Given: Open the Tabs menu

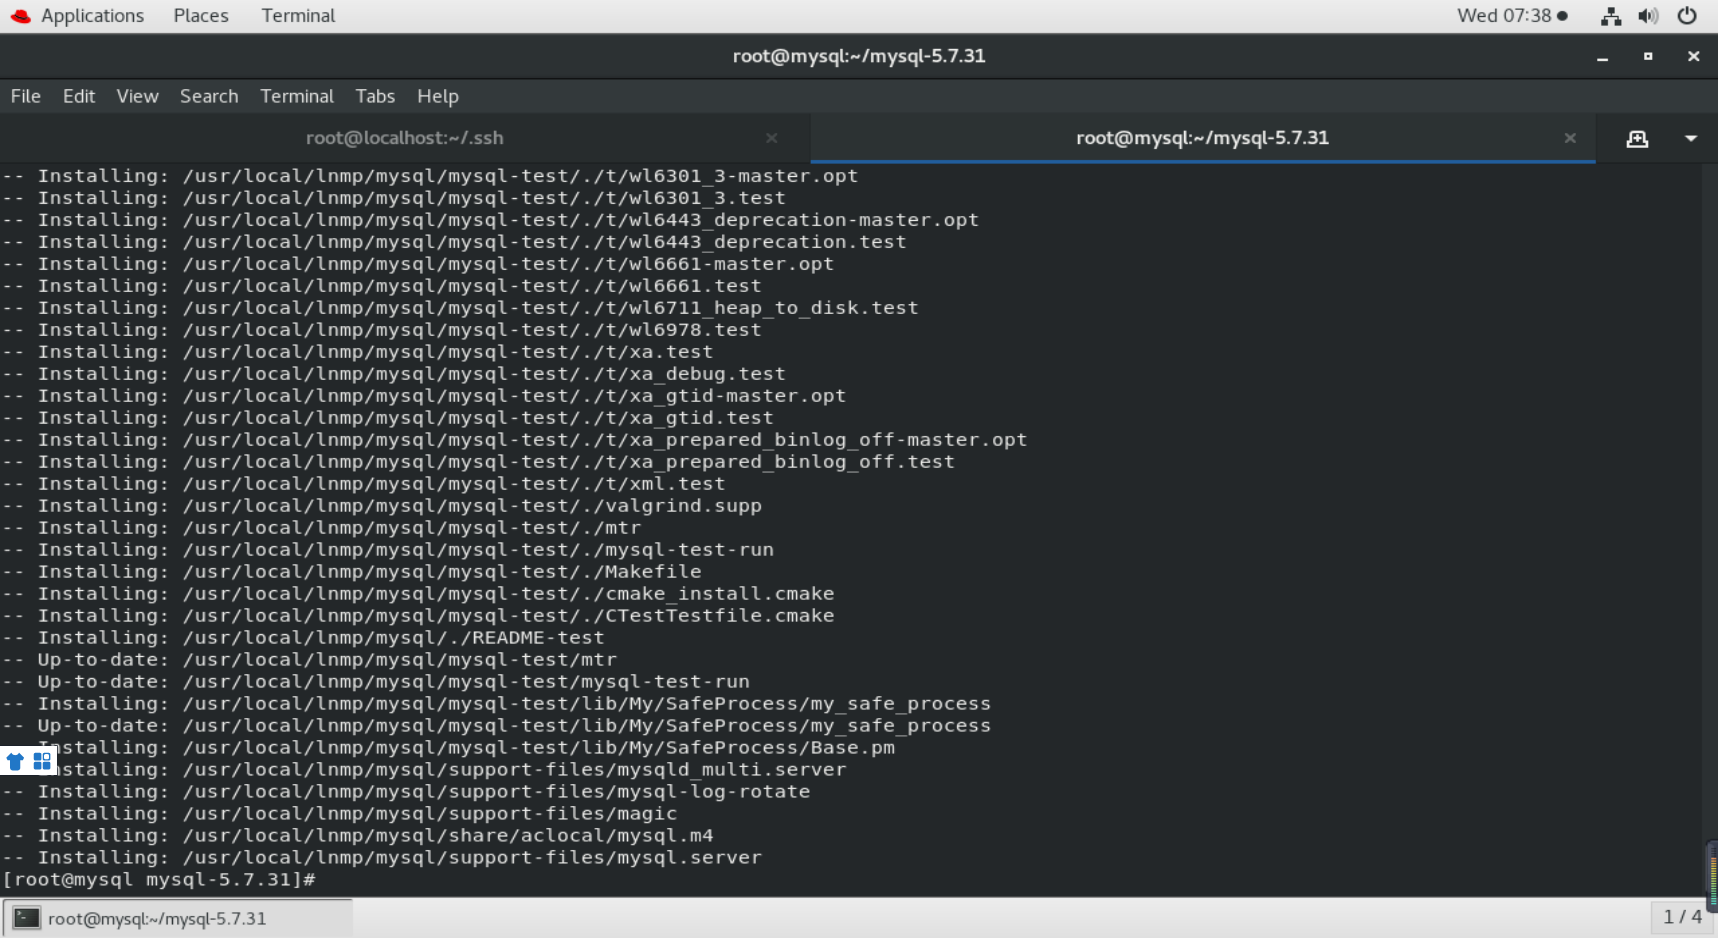Looking at the screenshot, I should point(375,96).
